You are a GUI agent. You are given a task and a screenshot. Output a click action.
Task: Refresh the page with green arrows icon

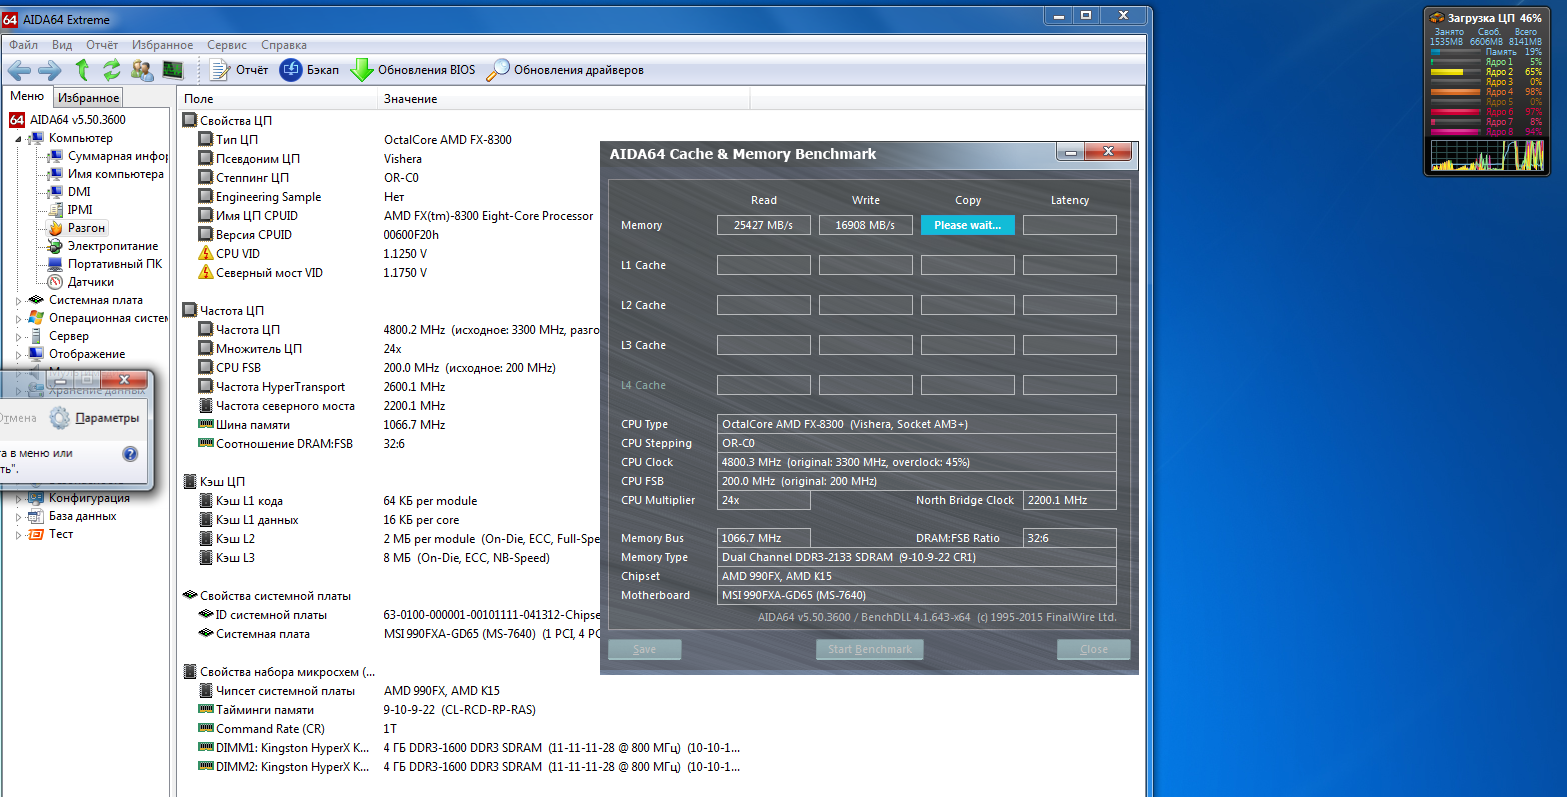[111, 70]
